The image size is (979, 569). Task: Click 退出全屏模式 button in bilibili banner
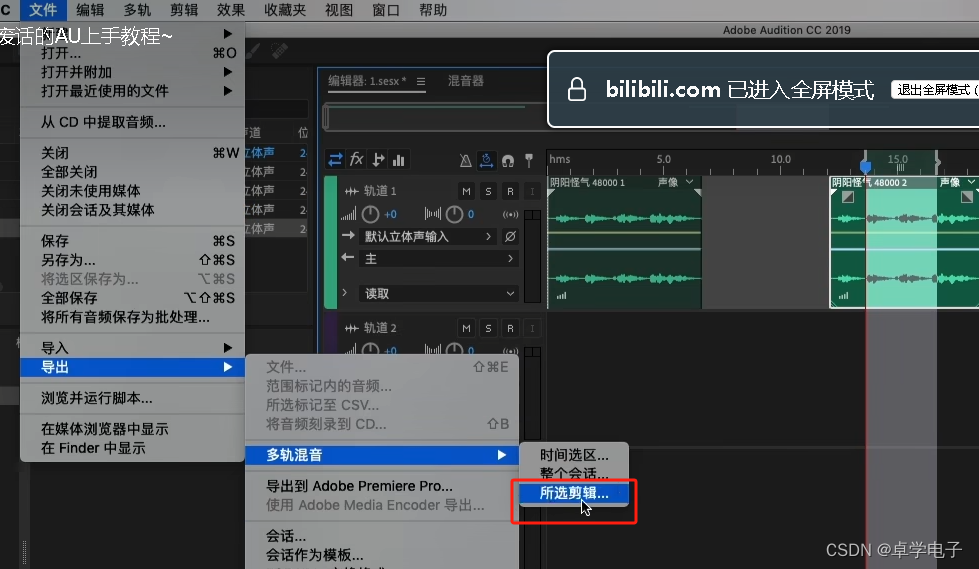click(935, 90)
